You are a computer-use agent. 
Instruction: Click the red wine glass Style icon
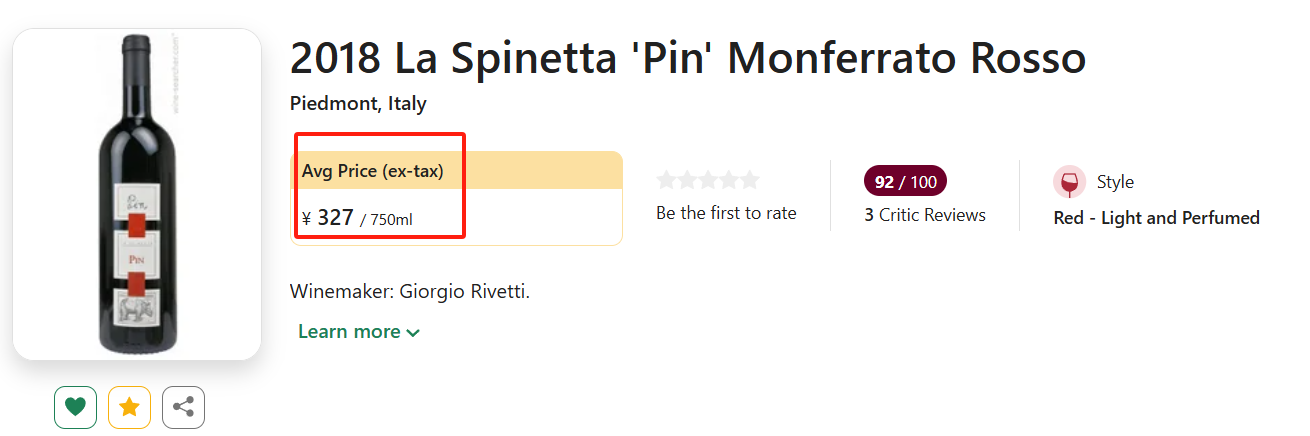(x=1069, y=182)
